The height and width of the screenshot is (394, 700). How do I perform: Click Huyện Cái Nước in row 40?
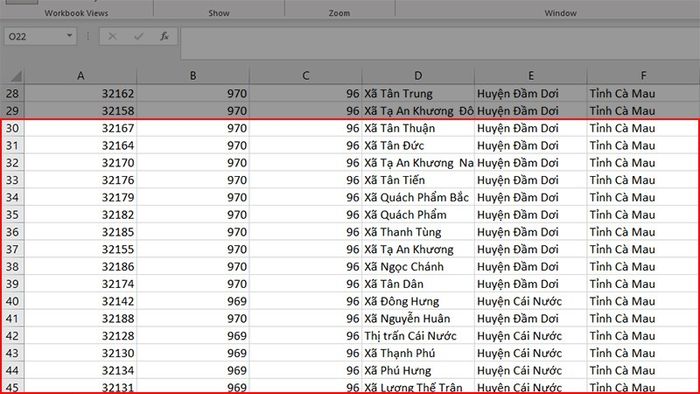tap(530, 301)
